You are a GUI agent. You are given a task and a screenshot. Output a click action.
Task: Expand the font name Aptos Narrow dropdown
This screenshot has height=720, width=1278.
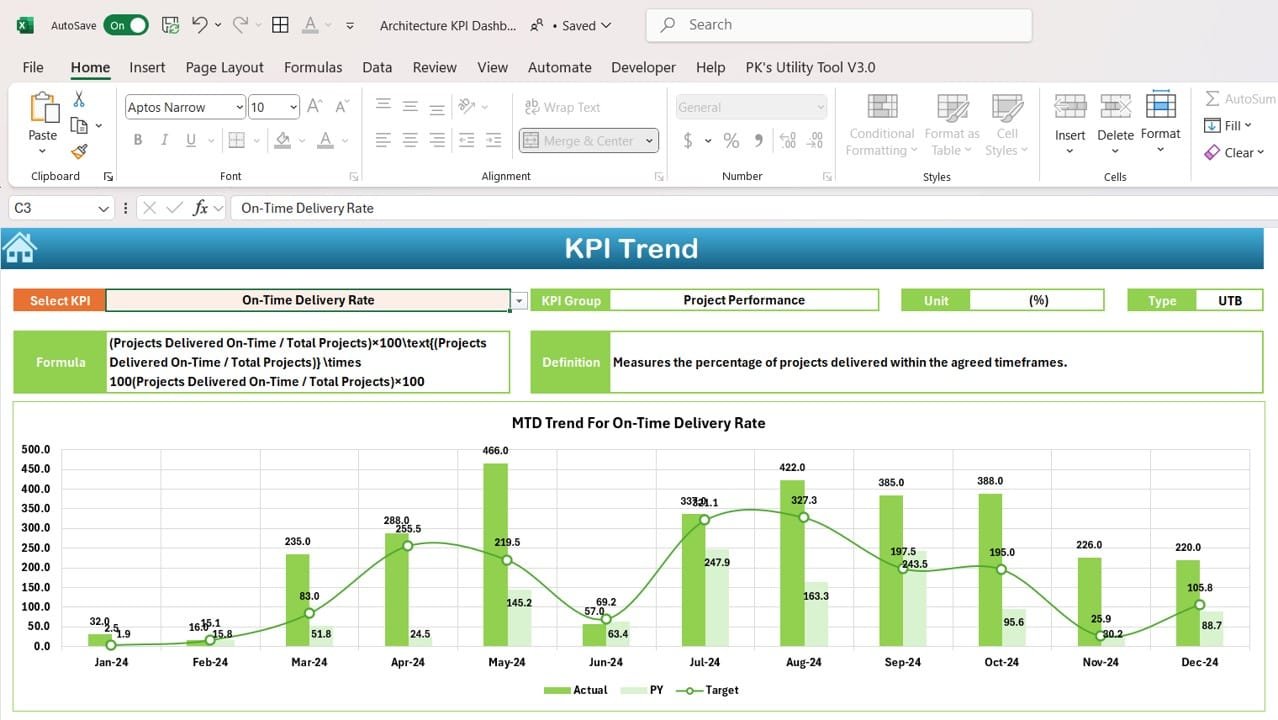coord(239,107)
